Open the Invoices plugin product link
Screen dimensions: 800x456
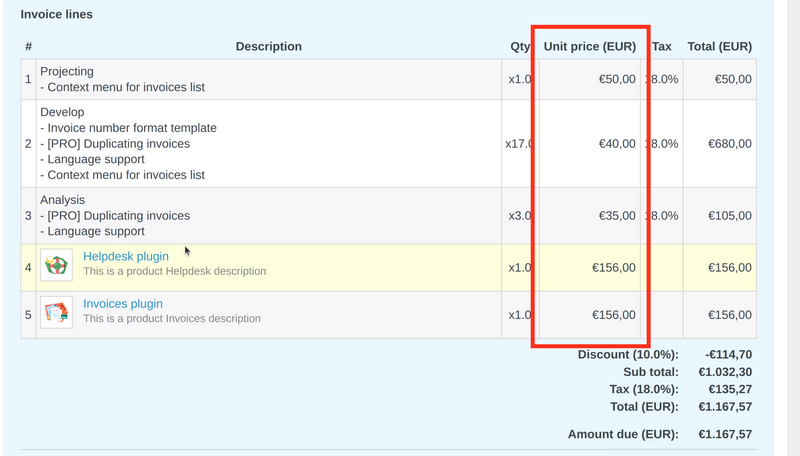tap(122, 304)
